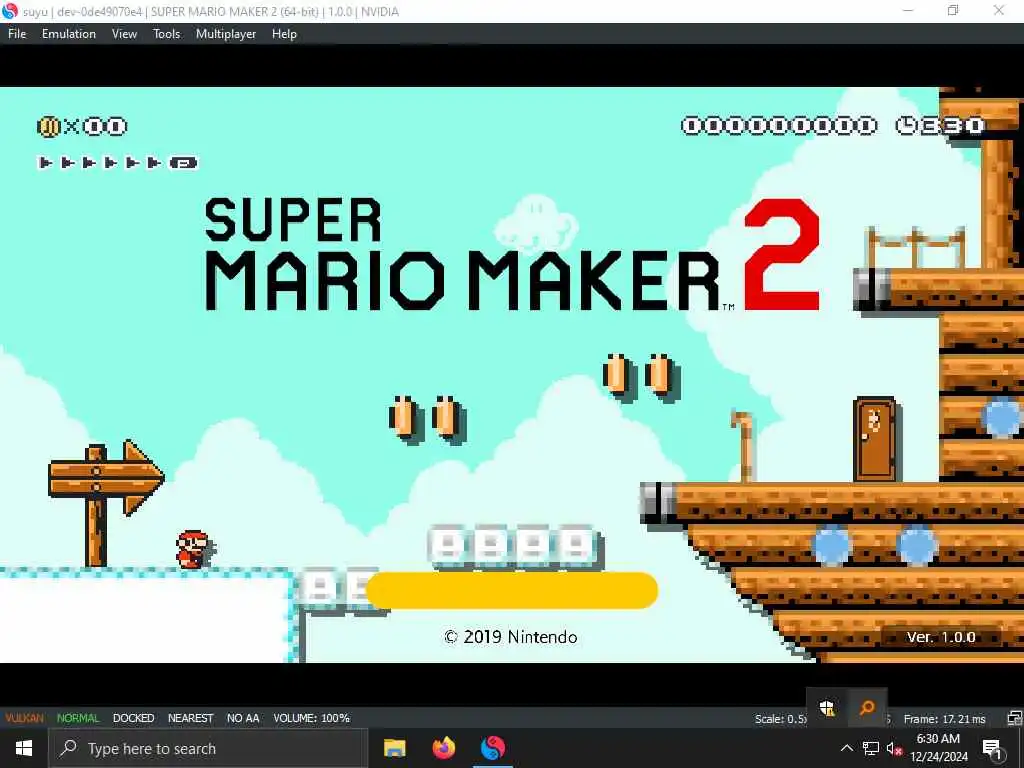Viewport: 1024px width, 768px height.
Task: Open the Windows Start menu
Action: pyautogui.click(x=24, y=748)
